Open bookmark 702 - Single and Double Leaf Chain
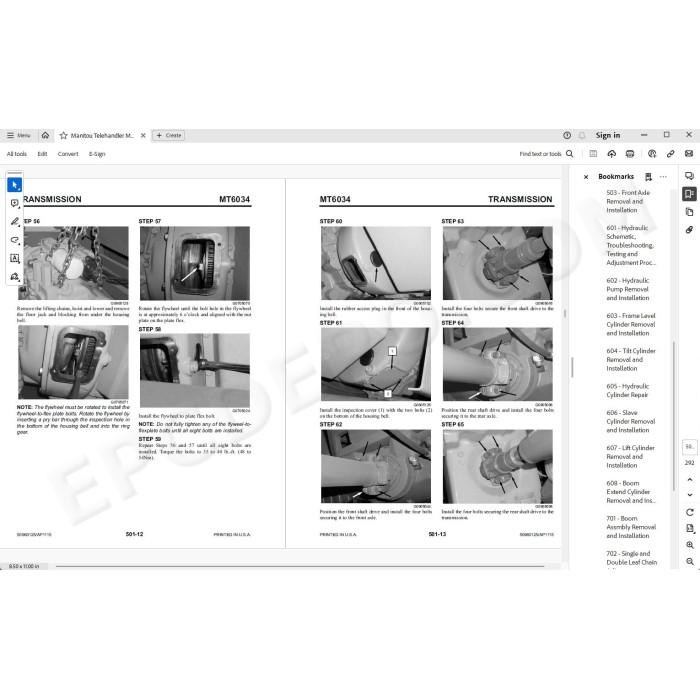 tap(631, 558)
